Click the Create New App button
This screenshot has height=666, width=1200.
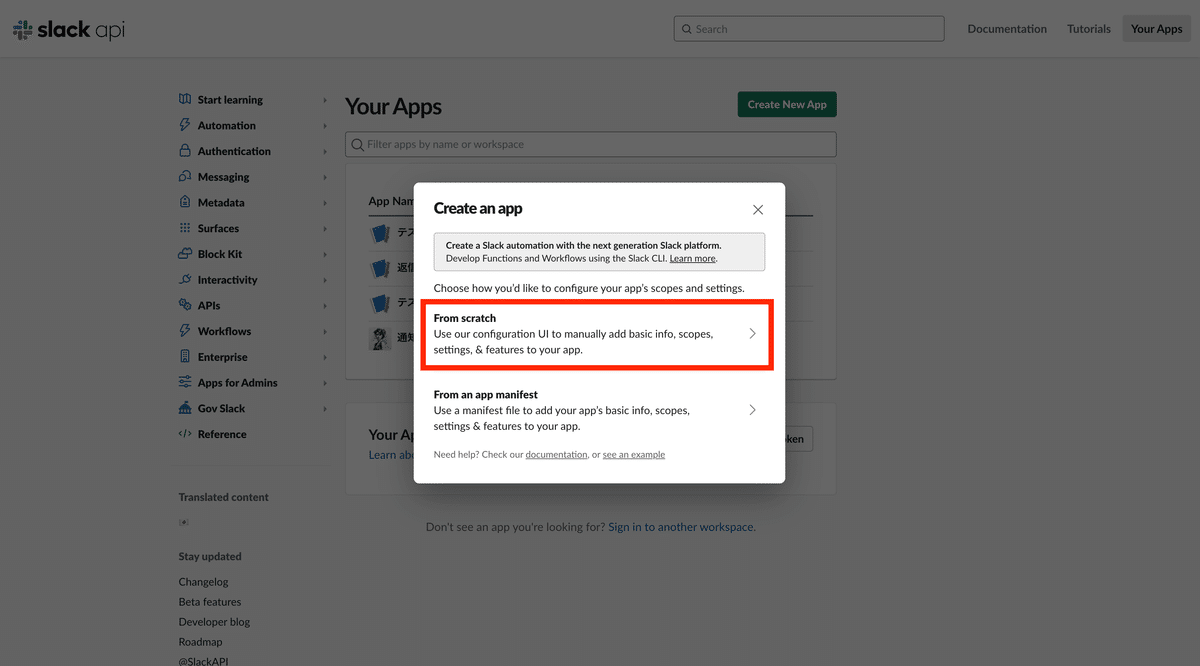click(787, 104)
